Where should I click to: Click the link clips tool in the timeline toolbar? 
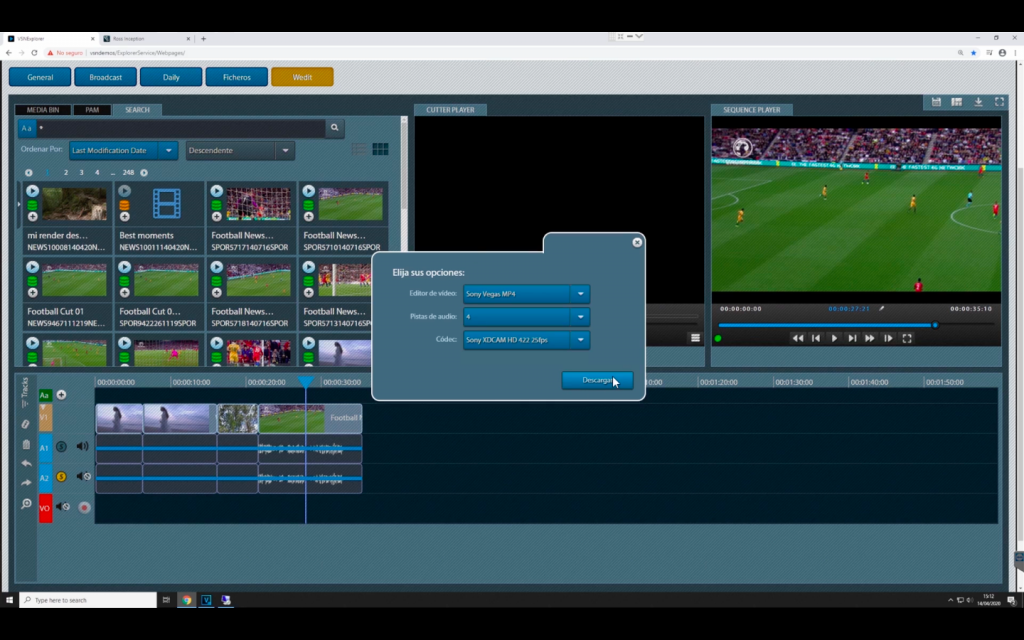[25, 424]
